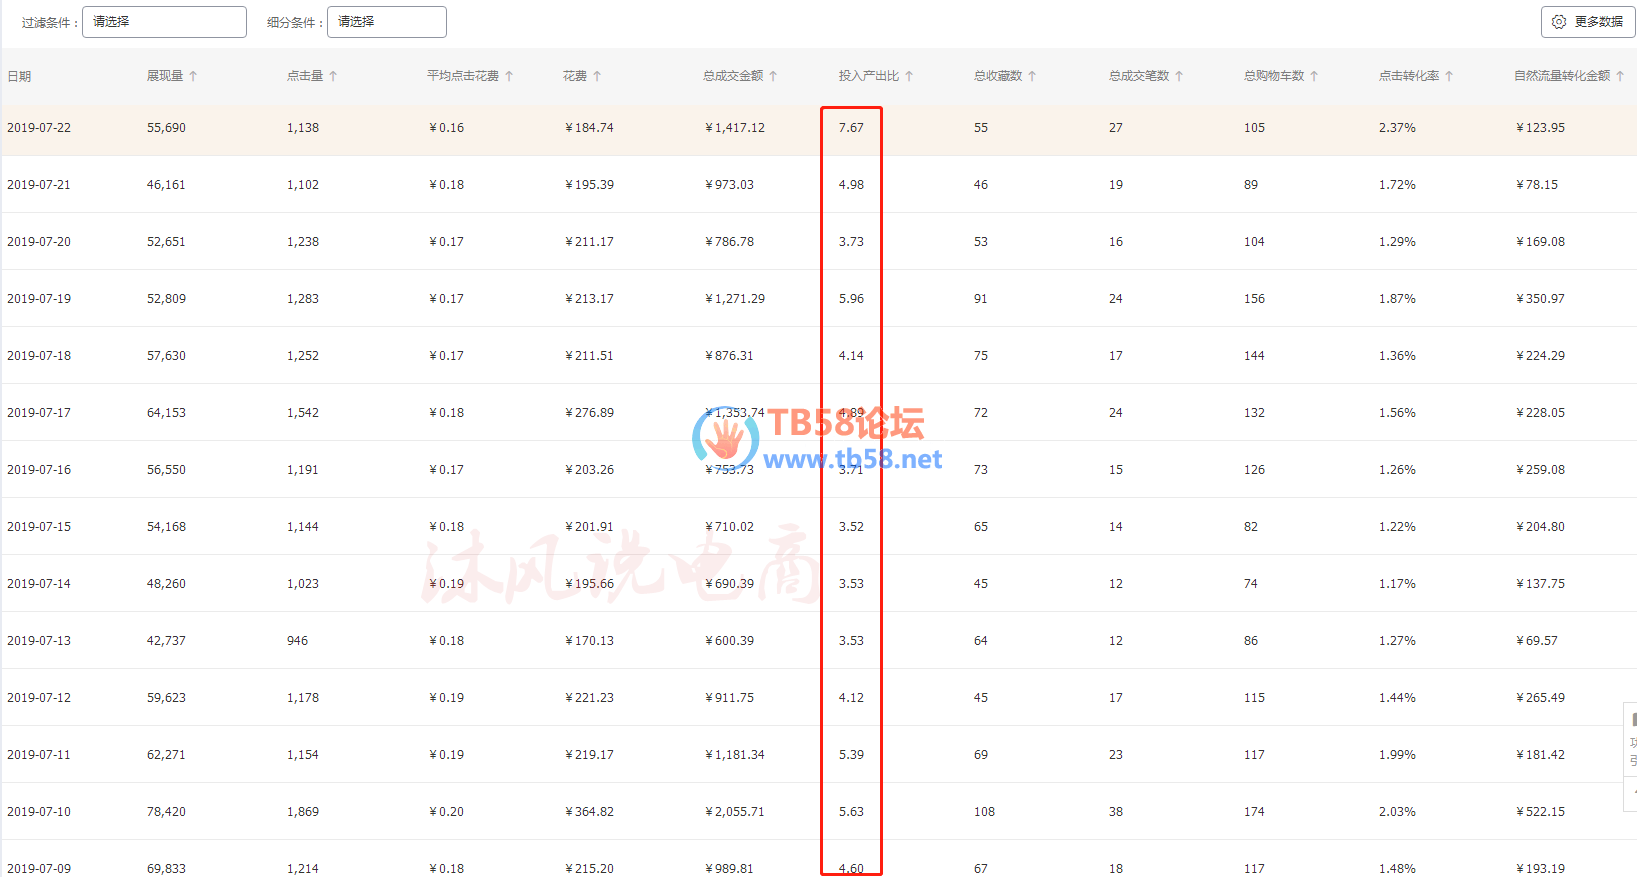
Task: Select the 2019-07-22 date cell
Action: tap(39, 128)
